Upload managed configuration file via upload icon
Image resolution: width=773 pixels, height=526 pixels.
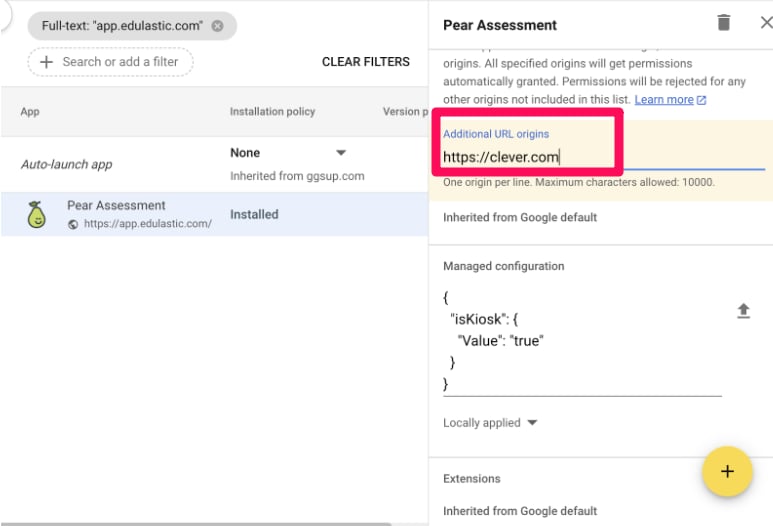[x=743, y=311]
